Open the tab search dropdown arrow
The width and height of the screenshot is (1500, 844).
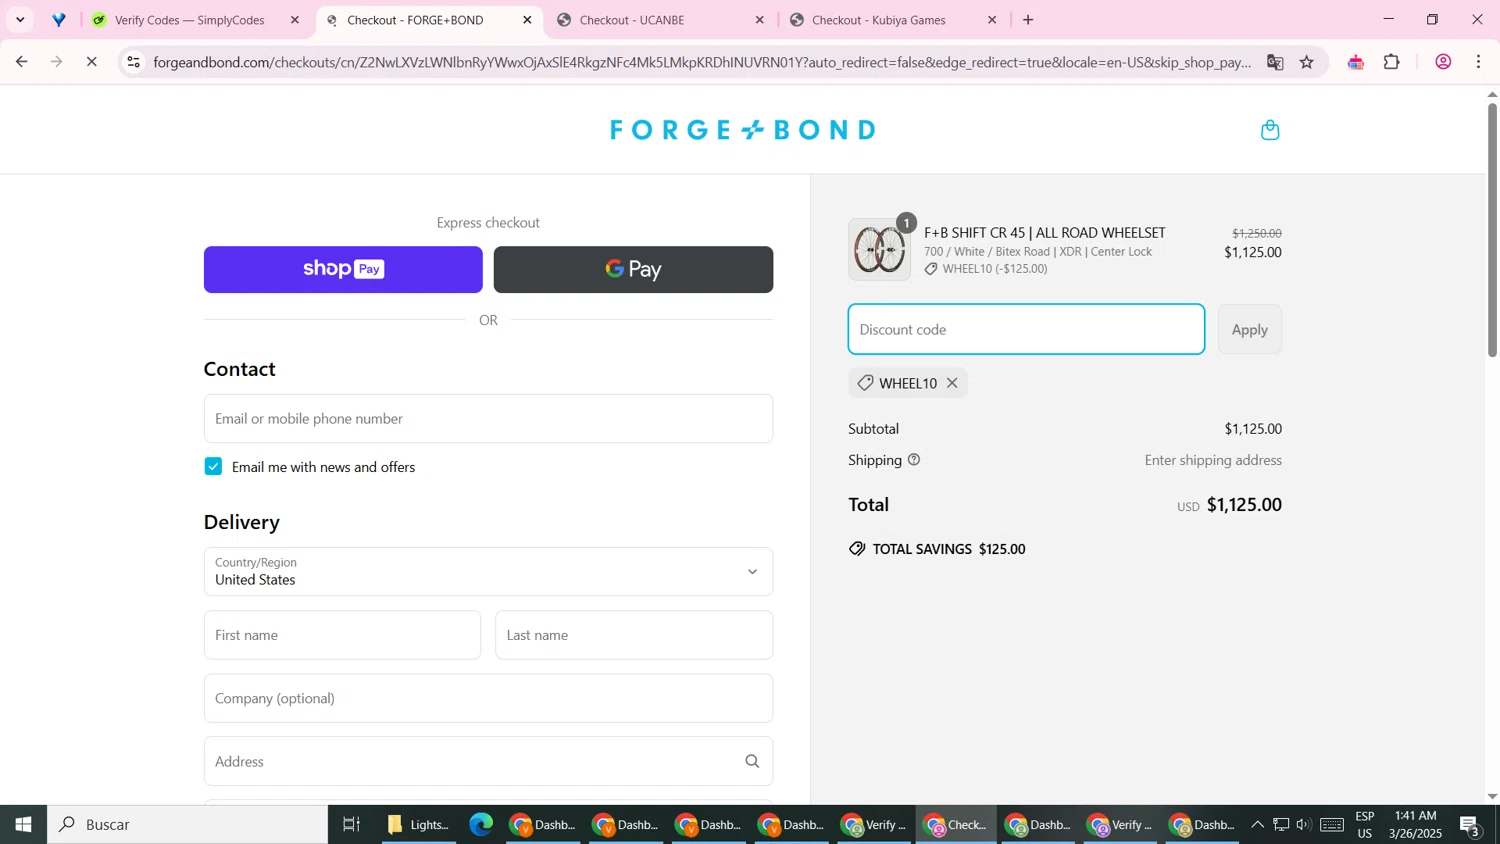point(20,20)
